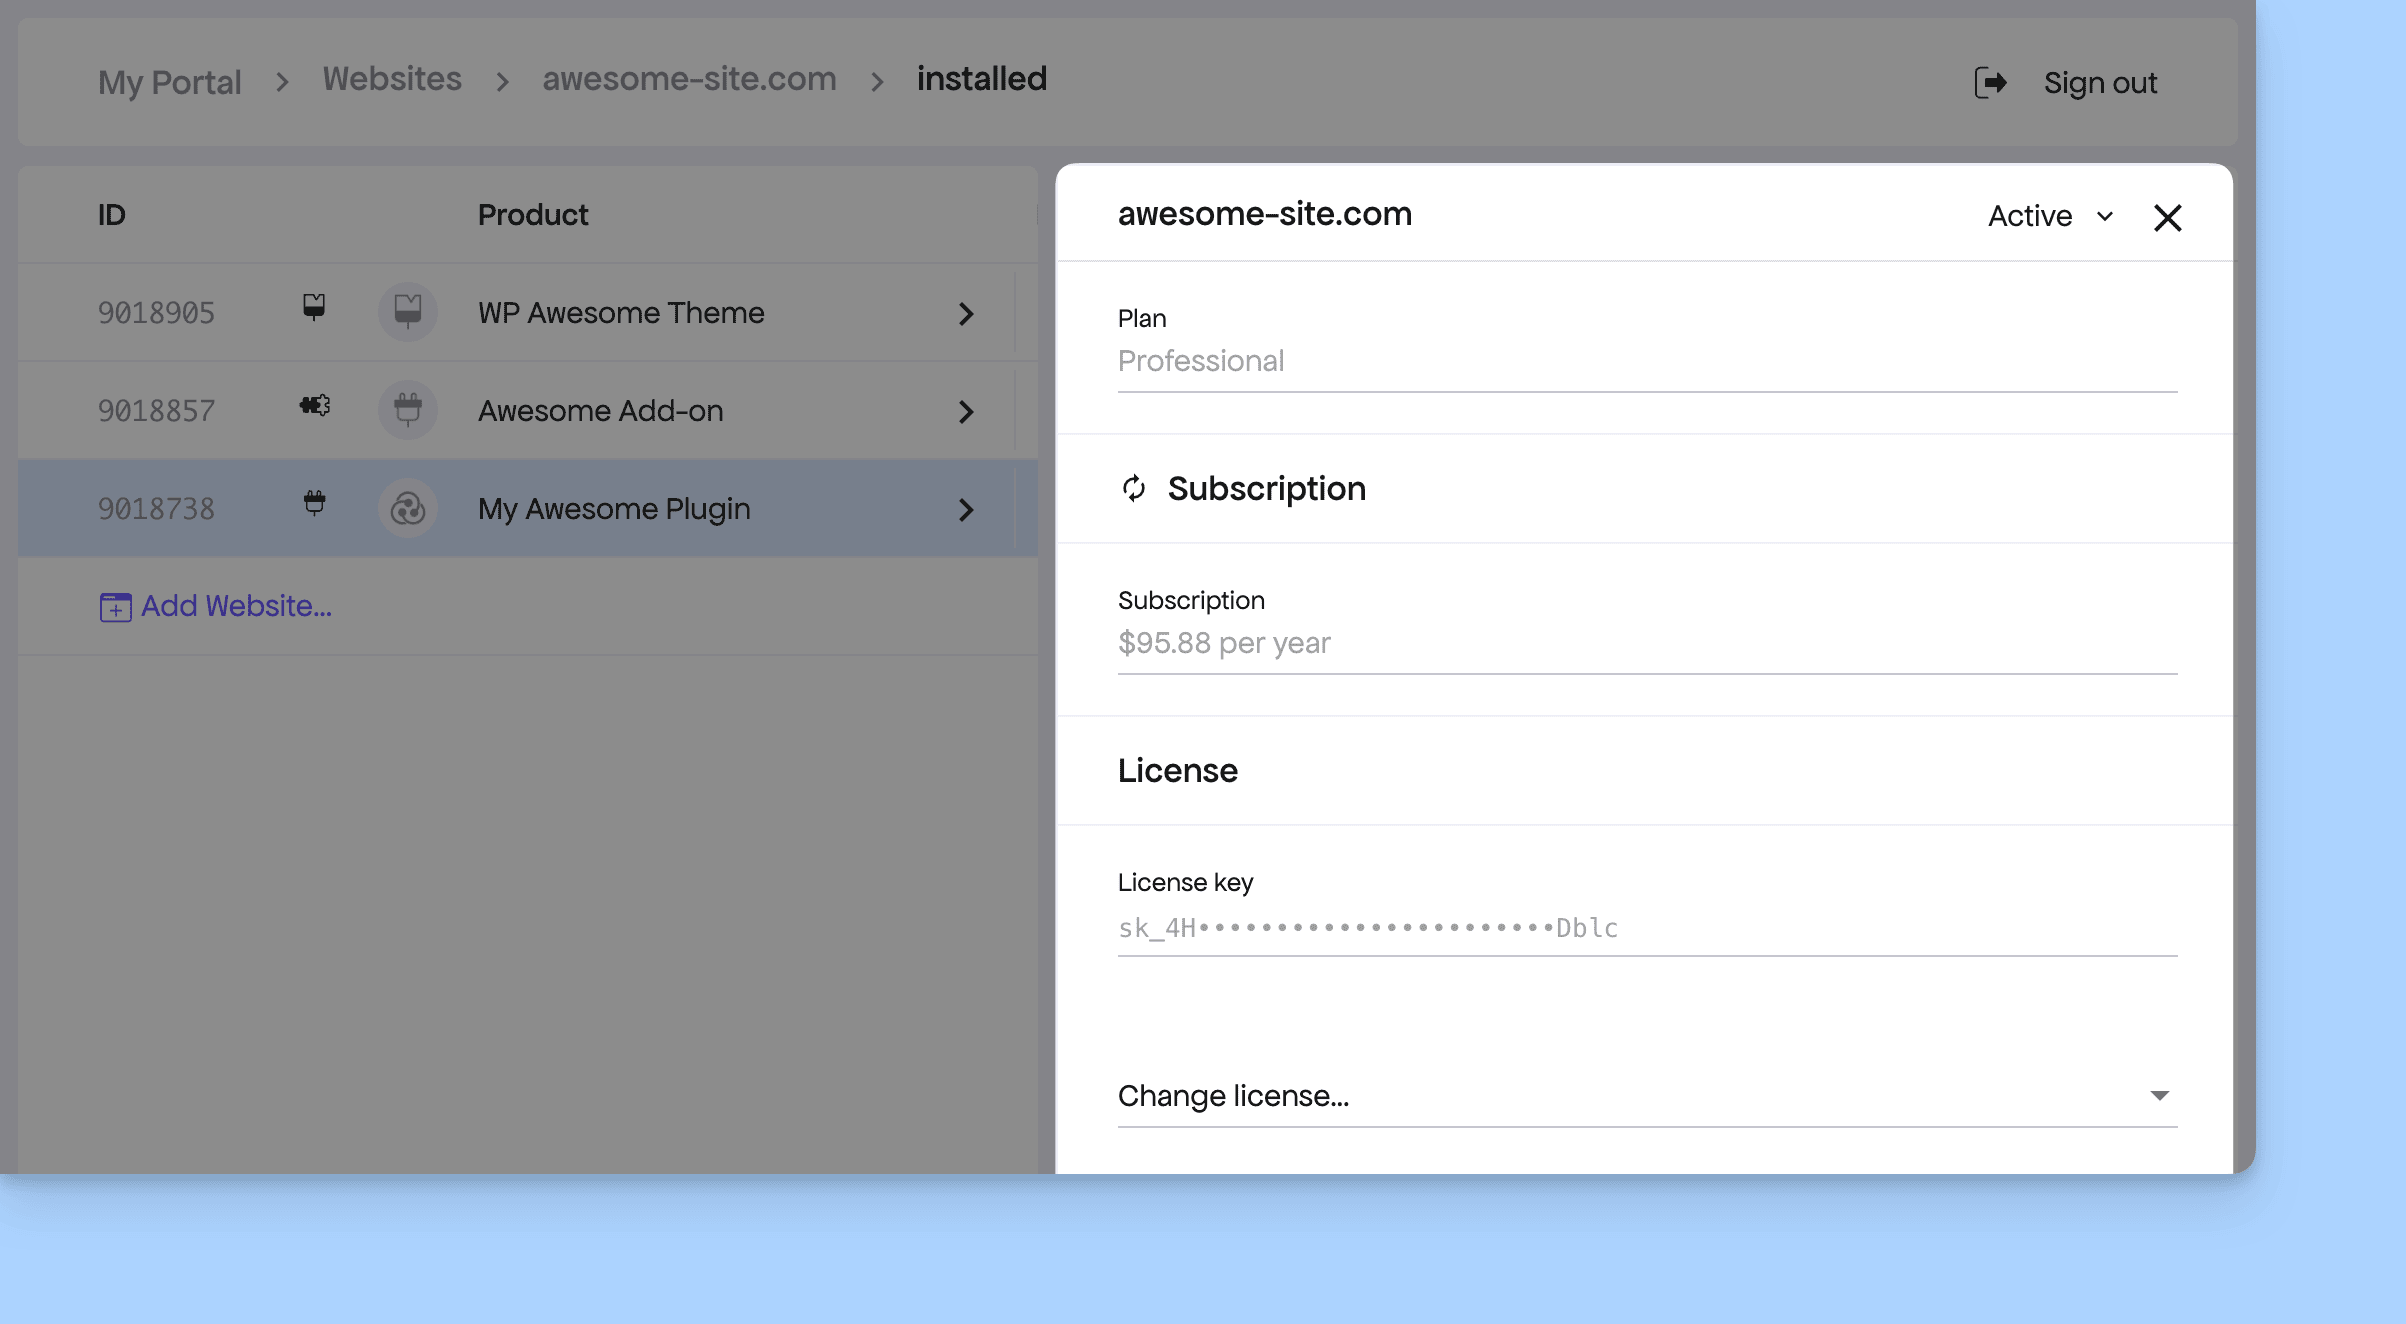Click the sign out arrow icon
The image size is (2406, 1324).
pos(1990,82)
